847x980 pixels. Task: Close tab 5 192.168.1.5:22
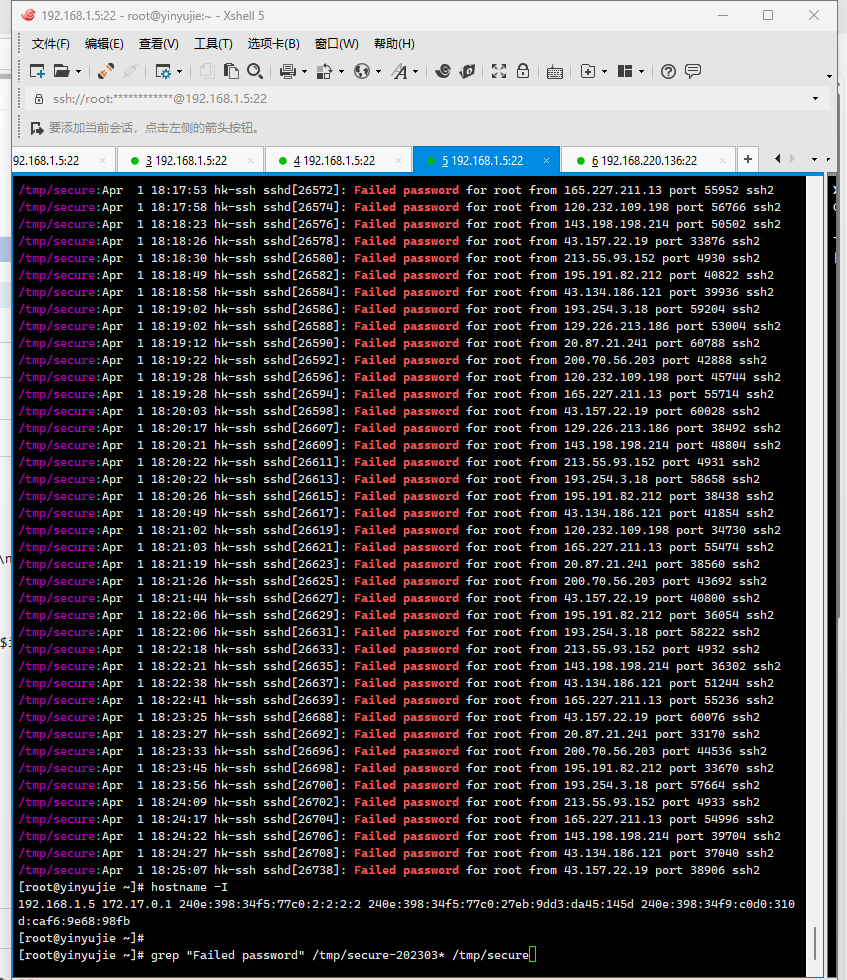546,161
